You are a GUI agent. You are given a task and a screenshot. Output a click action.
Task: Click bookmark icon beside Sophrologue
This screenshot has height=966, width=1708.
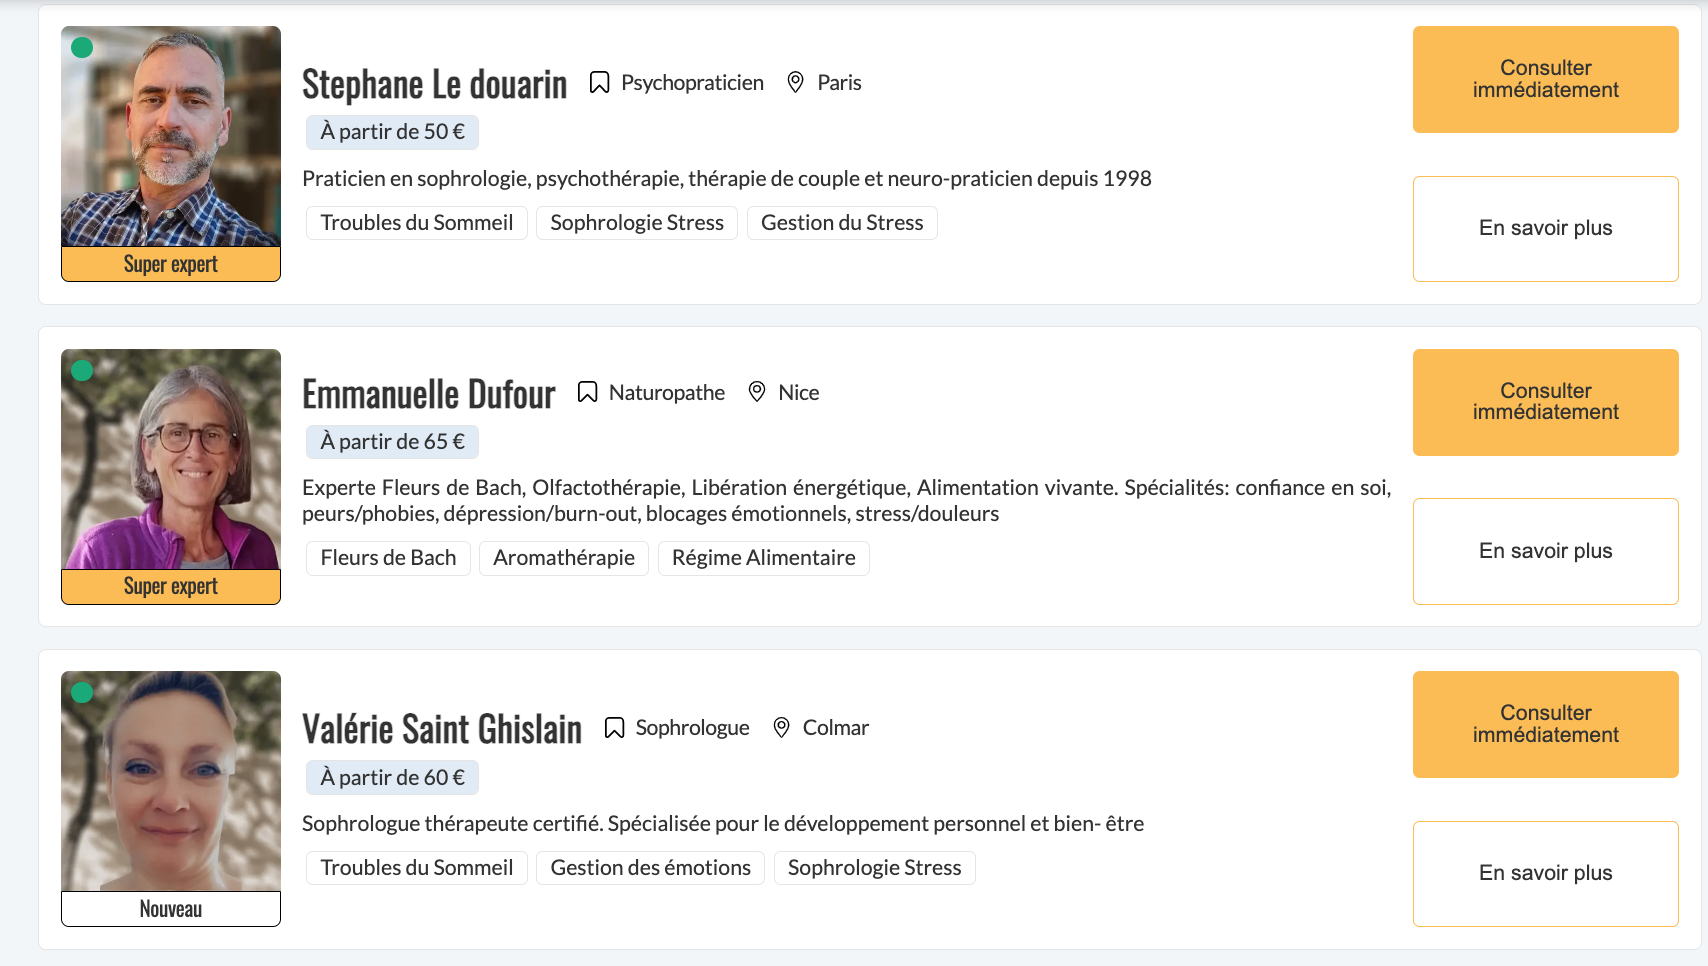click(614, 728)
